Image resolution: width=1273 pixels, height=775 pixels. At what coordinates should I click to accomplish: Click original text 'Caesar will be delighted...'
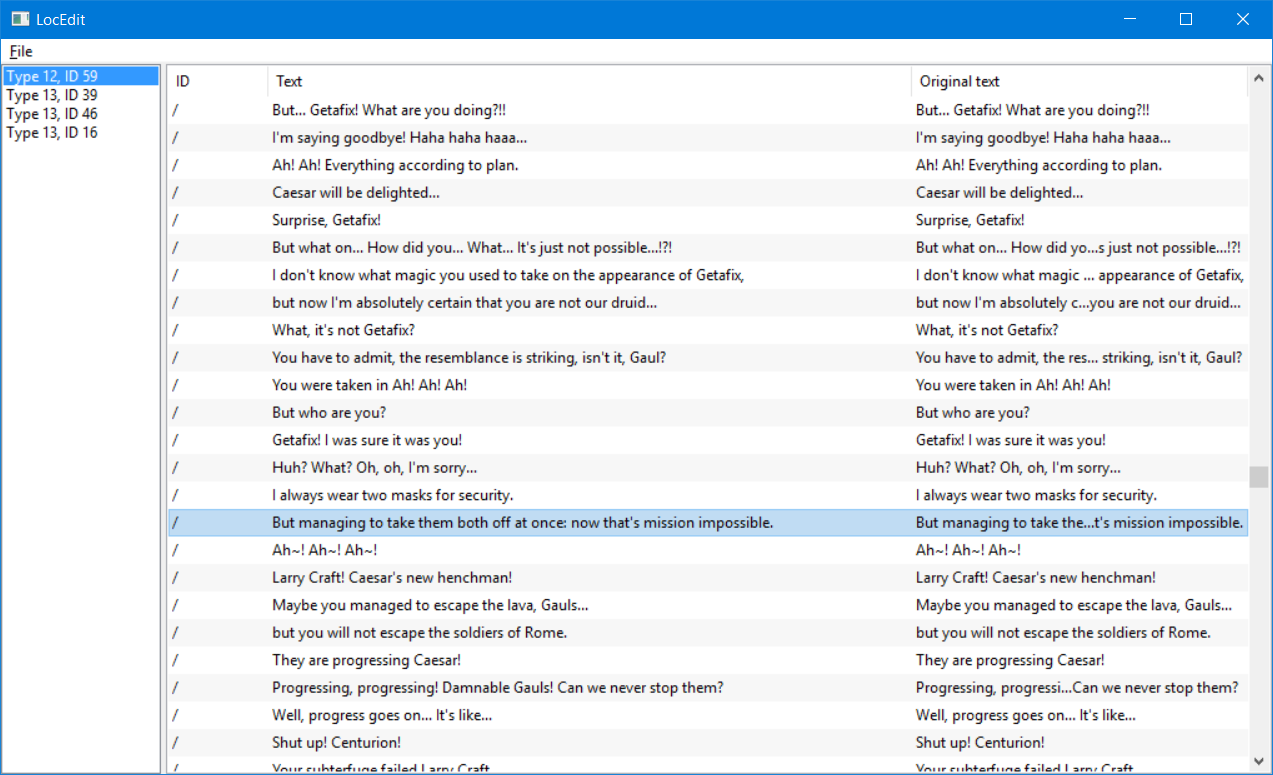coord(1000,192)
